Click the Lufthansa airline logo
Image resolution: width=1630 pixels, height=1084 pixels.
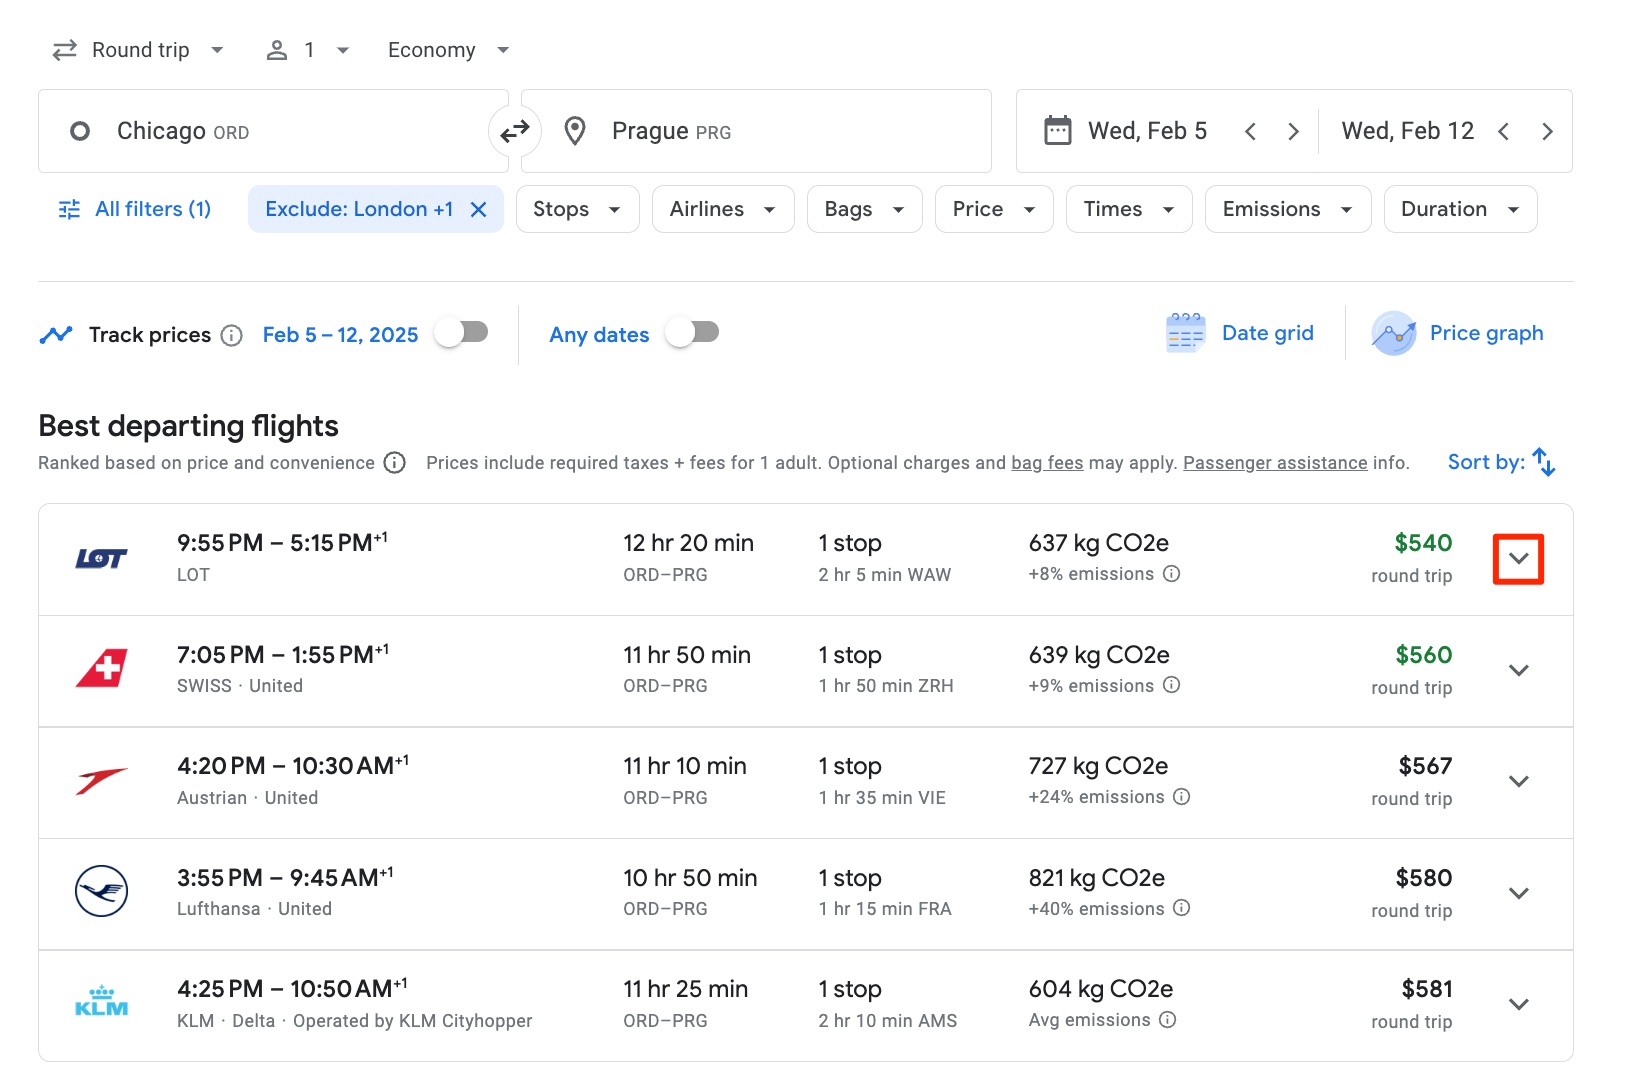pyautogui.click(x=101, y=891)
